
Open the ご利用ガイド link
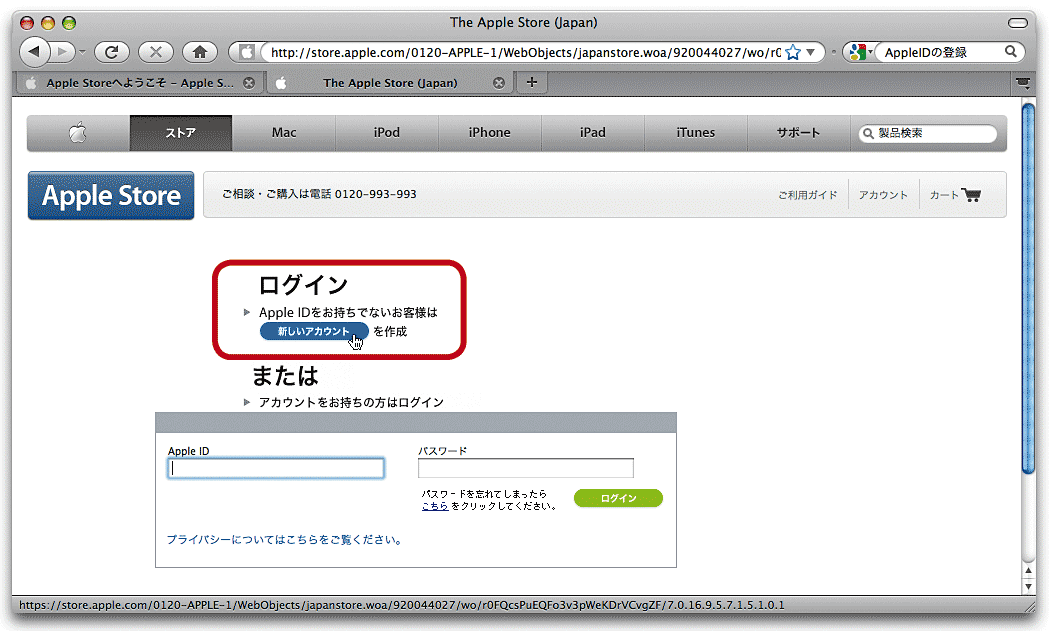(x=807, y=195)
